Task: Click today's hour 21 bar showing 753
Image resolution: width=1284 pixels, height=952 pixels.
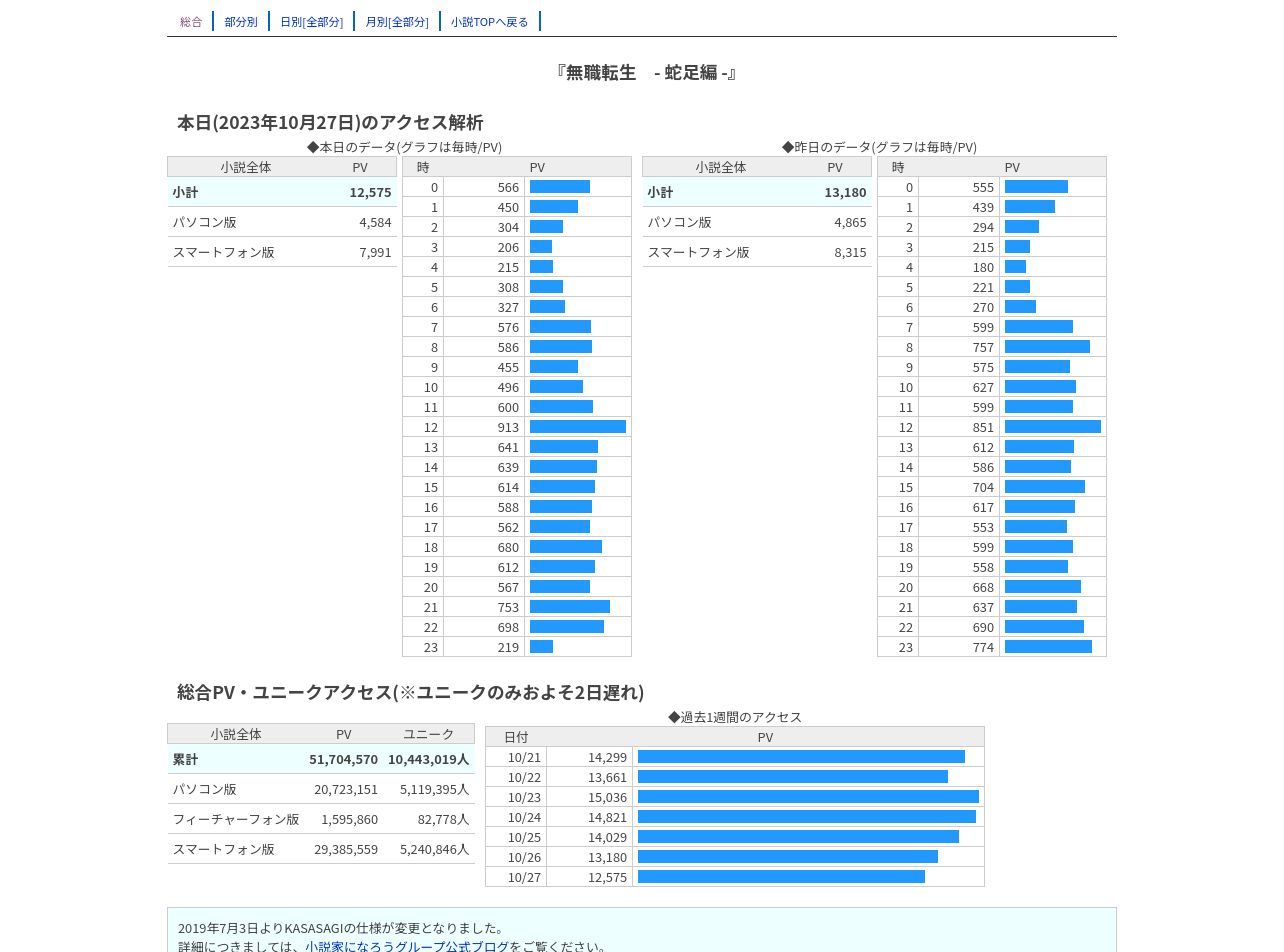Action: coord(570,607)
